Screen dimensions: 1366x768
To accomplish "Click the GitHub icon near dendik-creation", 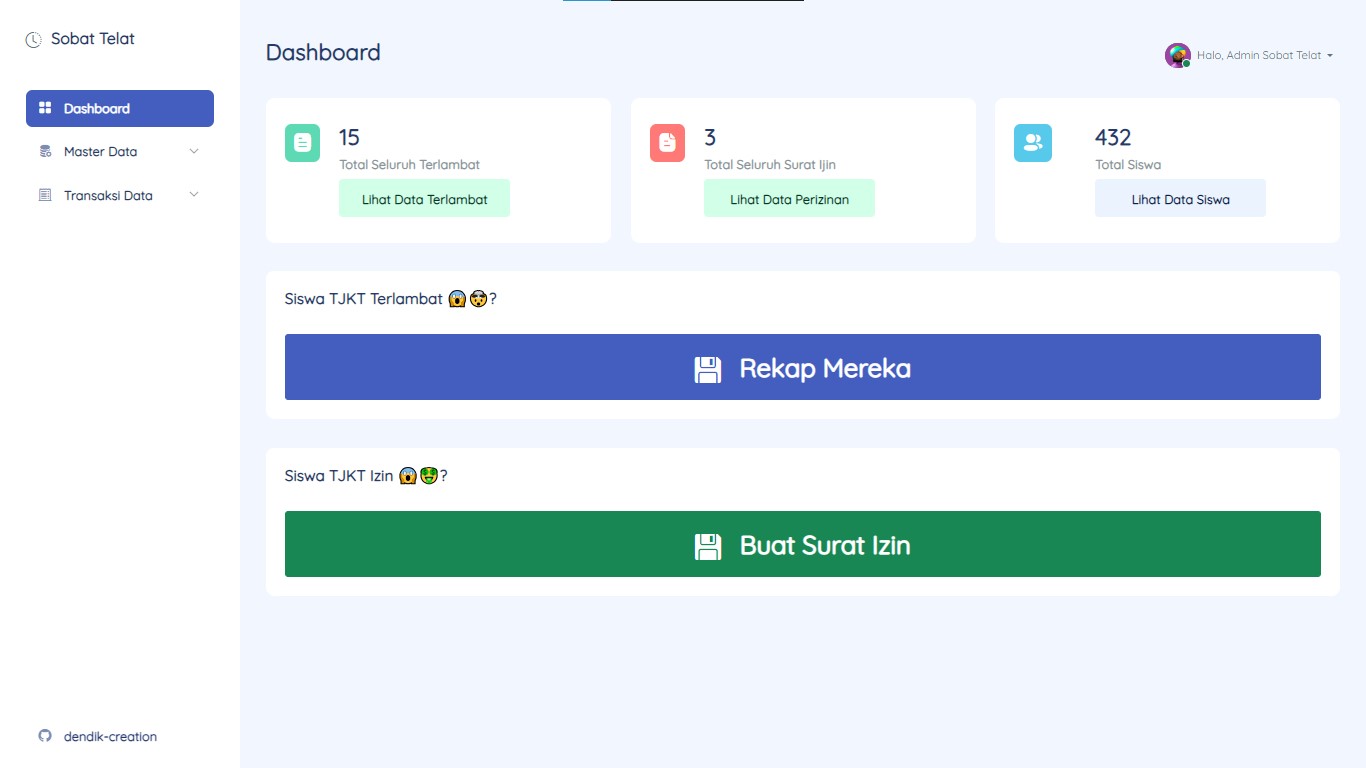I will [x=45, y=736].
